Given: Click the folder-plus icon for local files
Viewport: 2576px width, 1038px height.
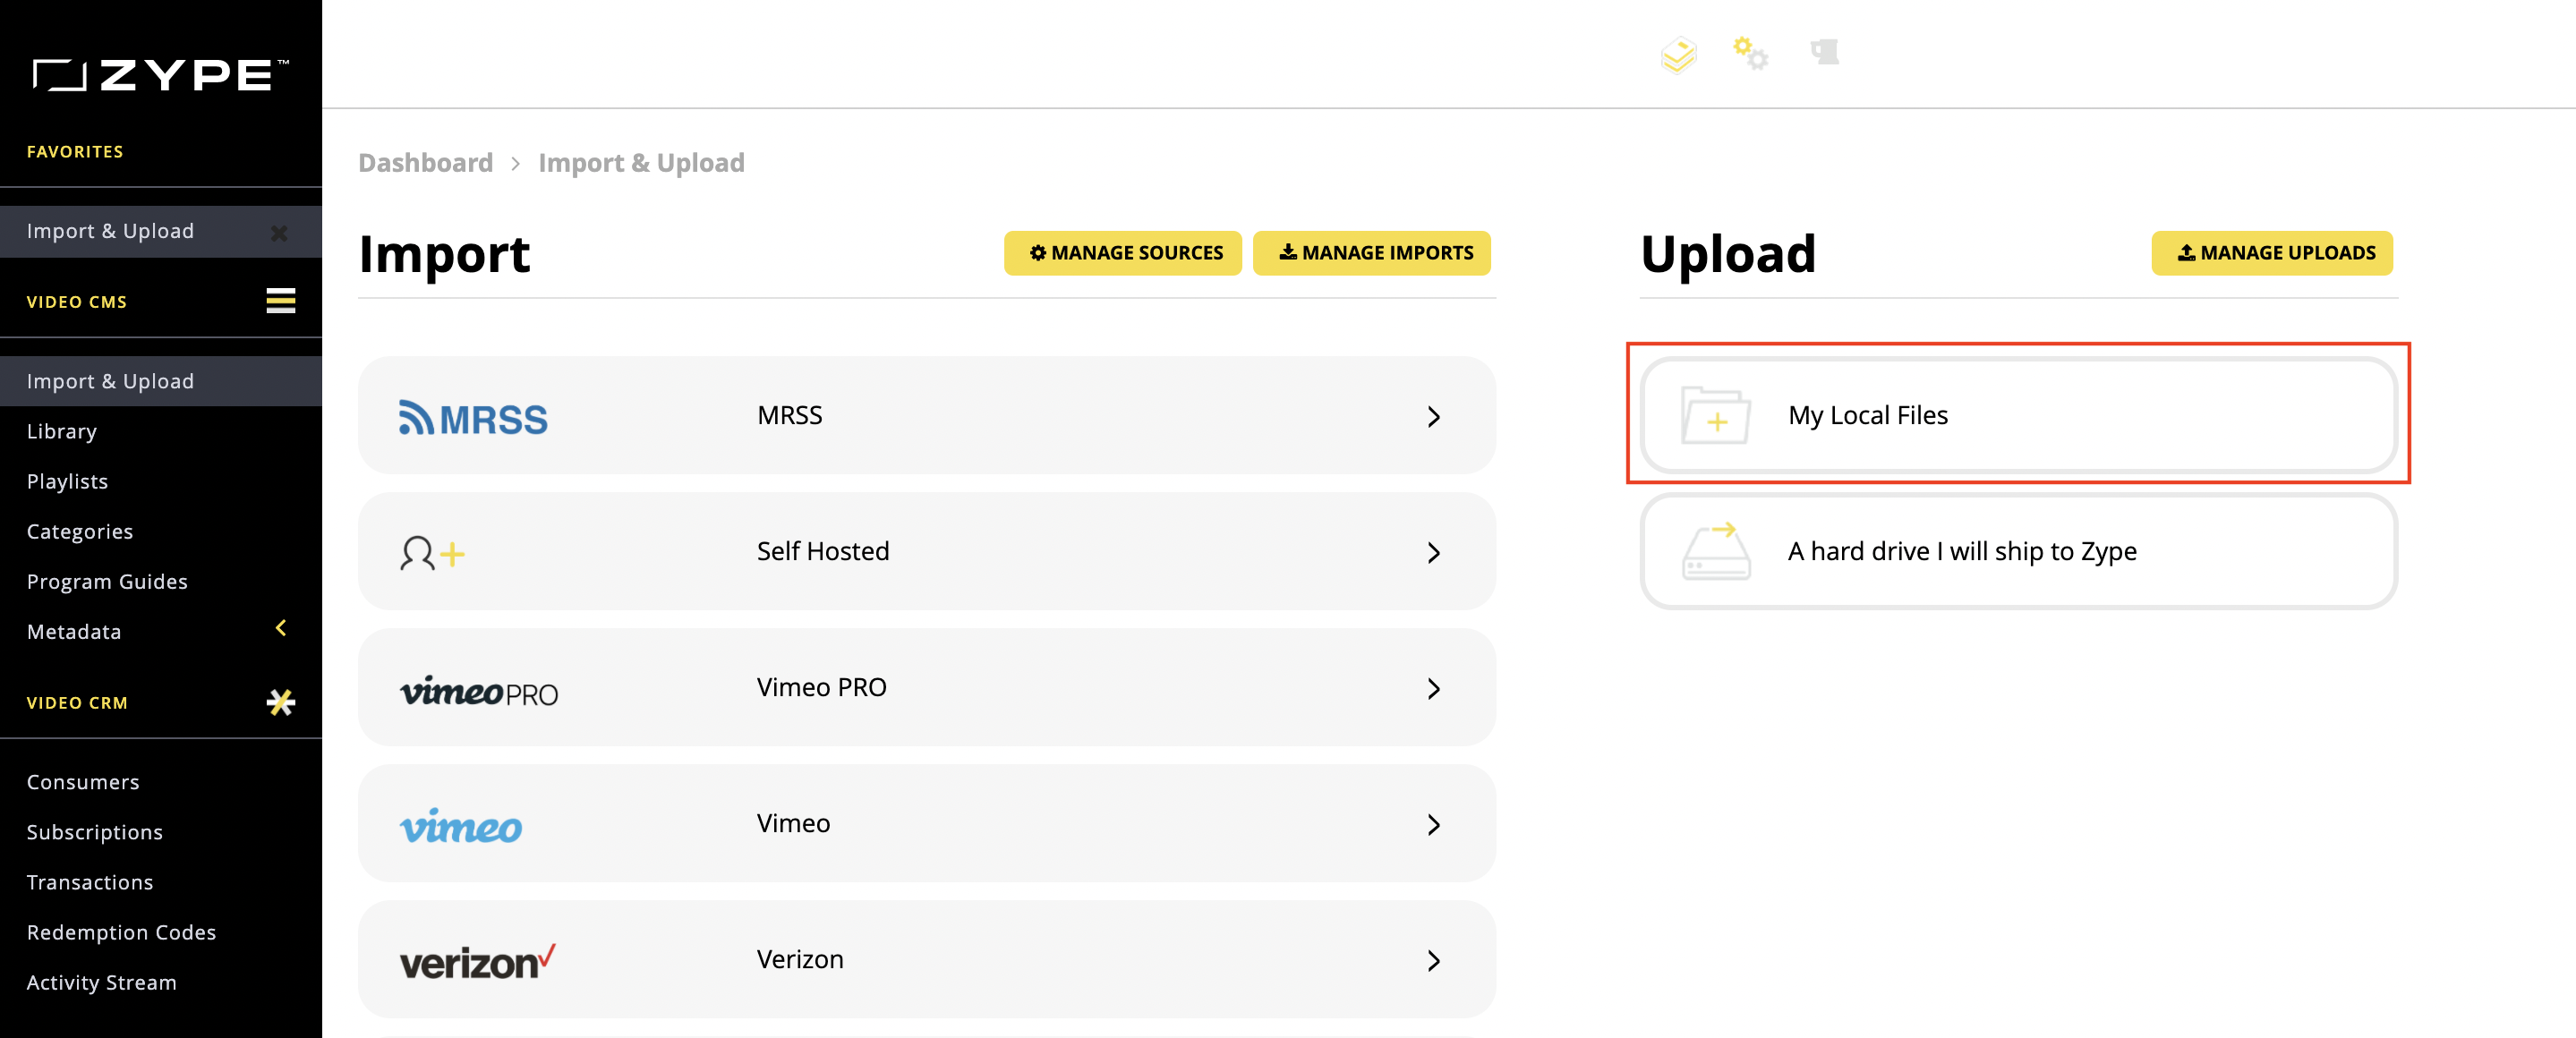Looking at the screenshot, I should [1716, 415].
